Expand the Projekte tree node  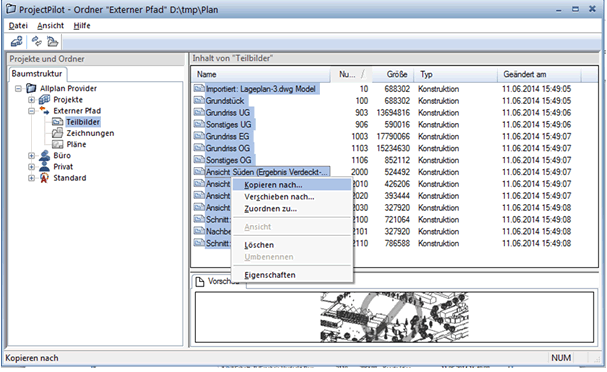click(x=31, y=100)
